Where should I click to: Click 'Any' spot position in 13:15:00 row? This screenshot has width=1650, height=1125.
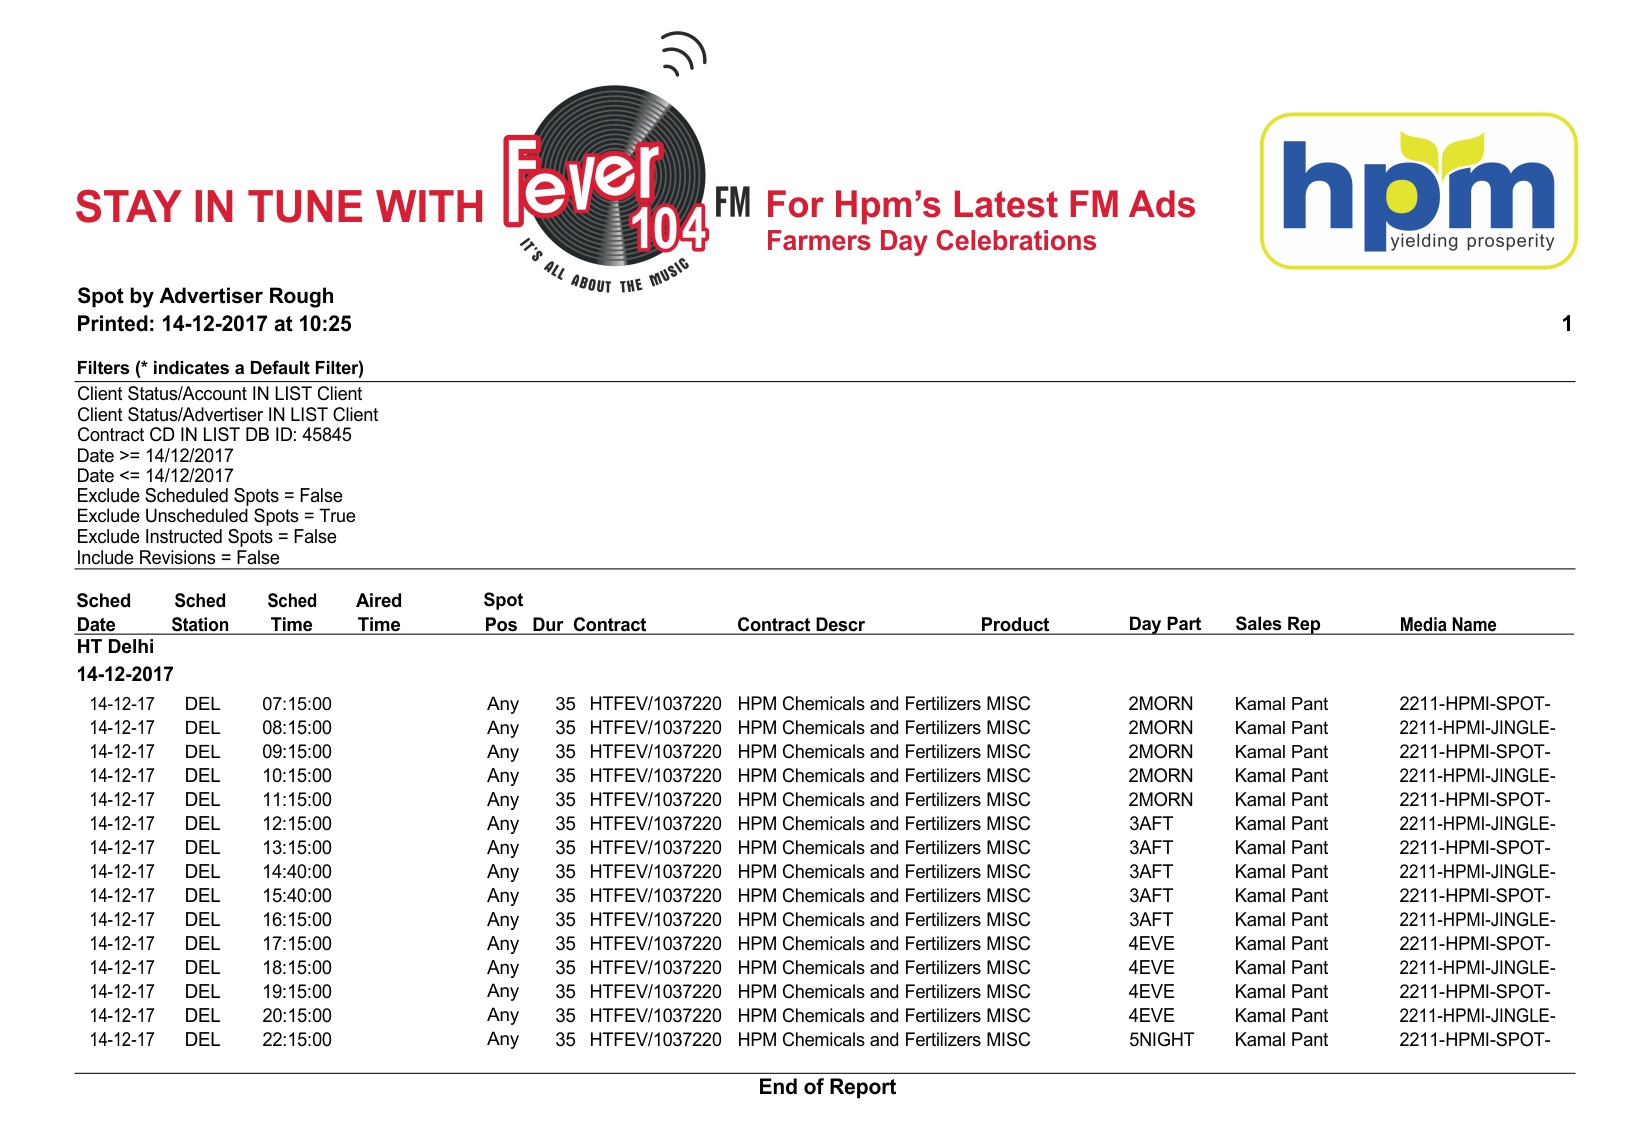[x=503, y=848]
